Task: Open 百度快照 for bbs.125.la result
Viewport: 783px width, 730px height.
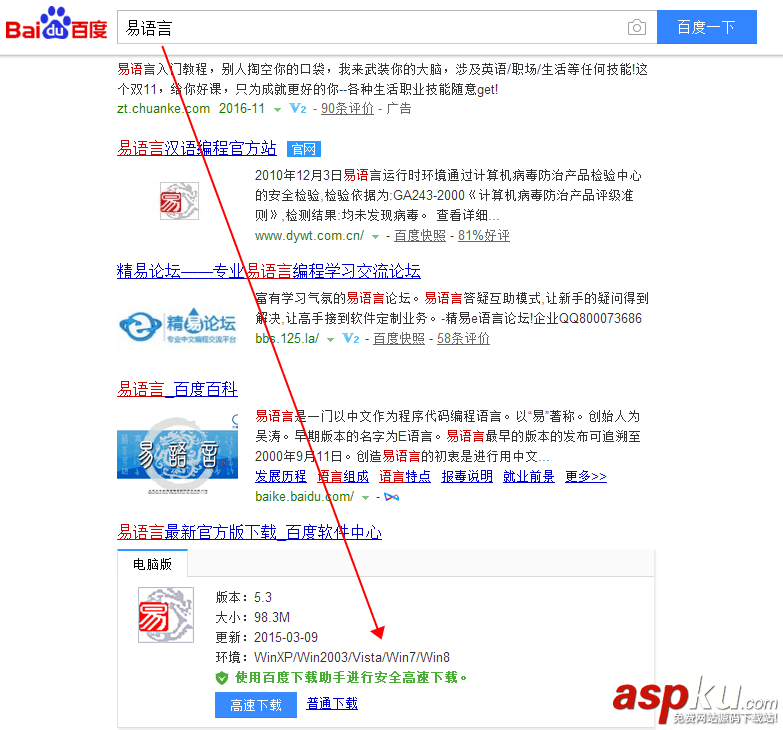Action: (x=399, y=339)
